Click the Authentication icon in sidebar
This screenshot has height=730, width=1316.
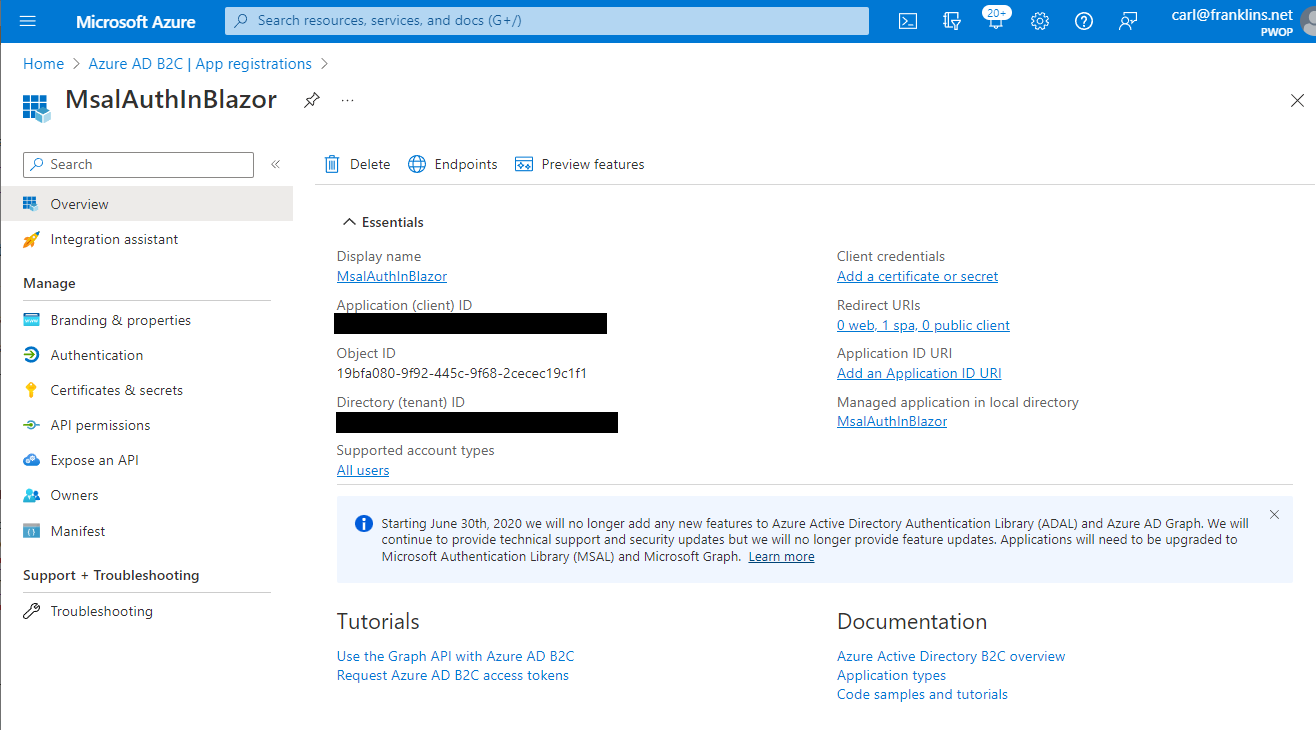[31, 355]
